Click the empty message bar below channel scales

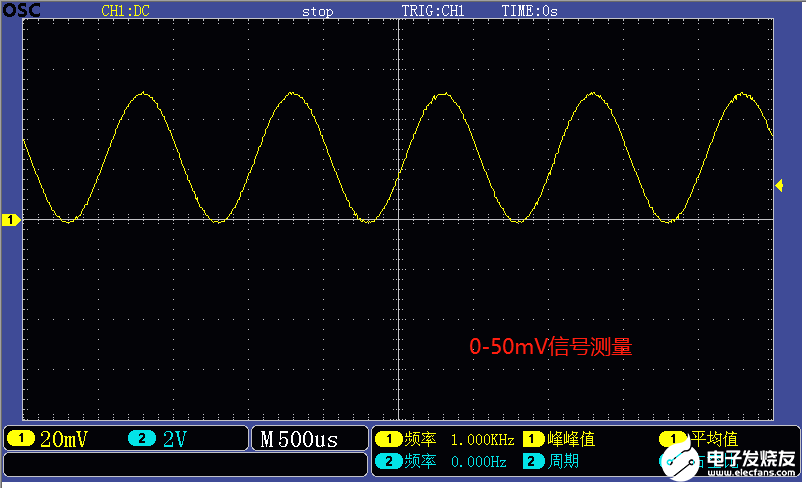[x=186, y=464]
